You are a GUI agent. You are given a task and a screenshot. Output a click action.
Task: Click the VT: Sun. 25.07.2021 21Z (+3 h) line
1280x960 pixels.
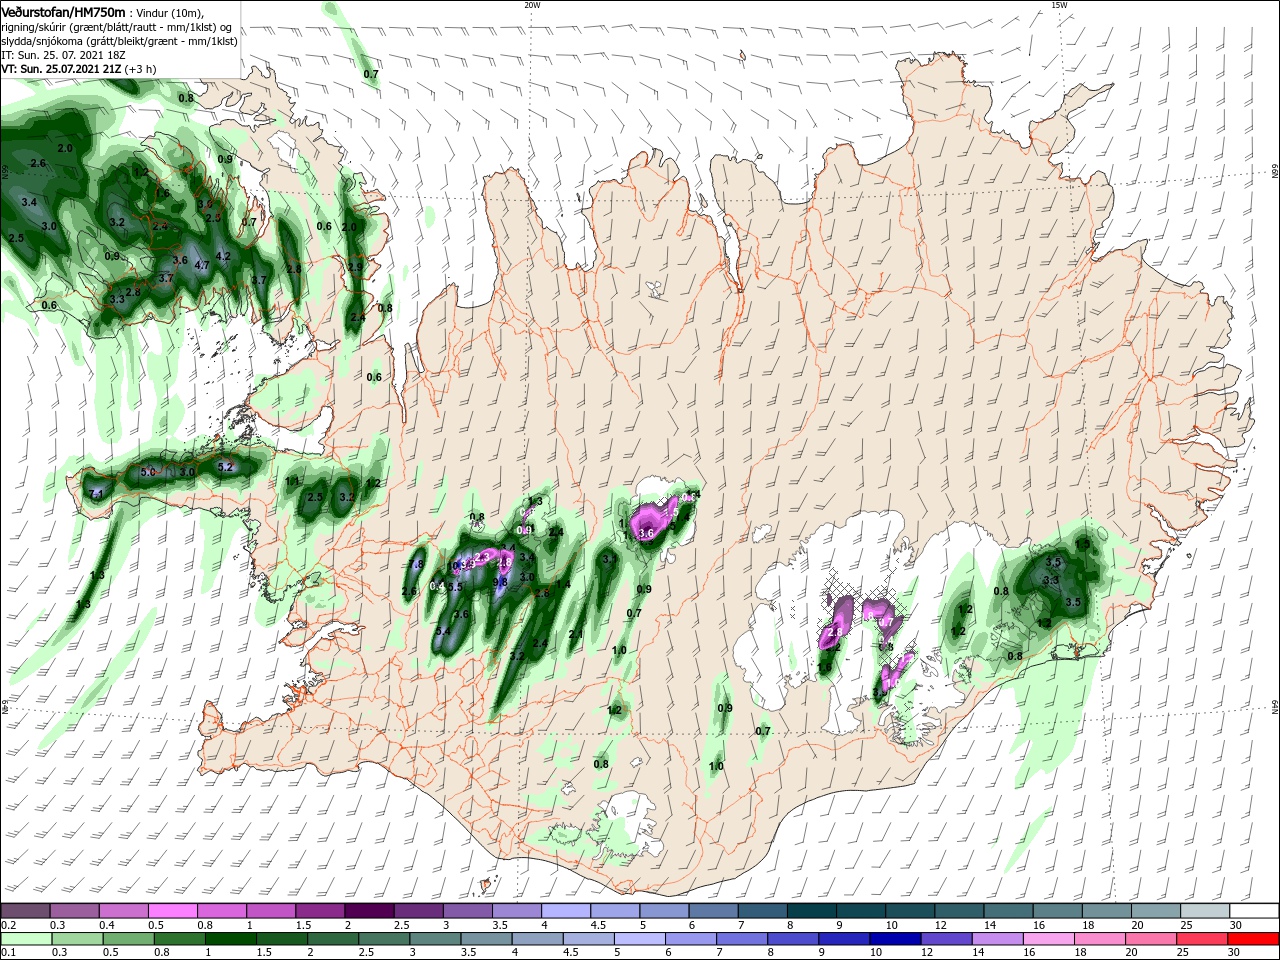(x=77, y=69)
